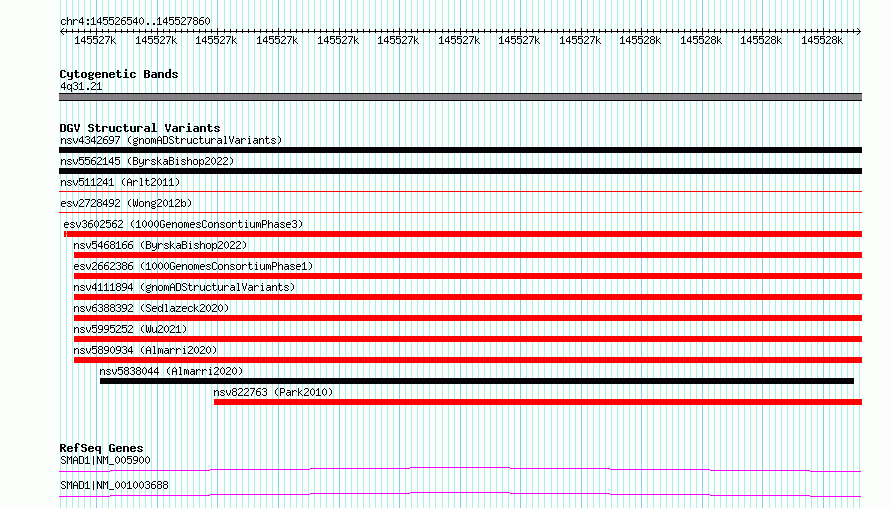Click the red bar under esv2662386
Image resolution: width=890 pixels, height=508 pixels.
click(x=468, y=276)
